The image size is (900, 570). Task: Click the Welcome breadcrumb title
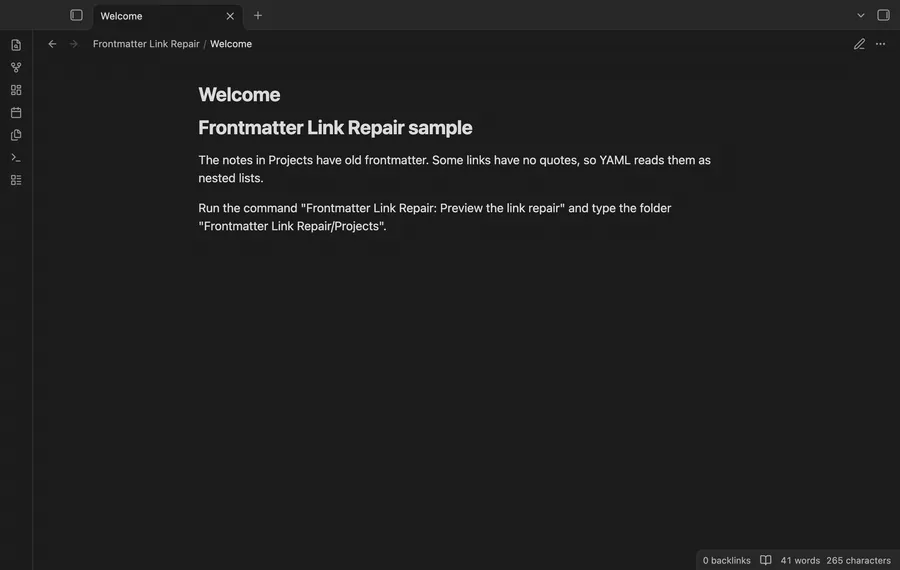pos(231,44)
